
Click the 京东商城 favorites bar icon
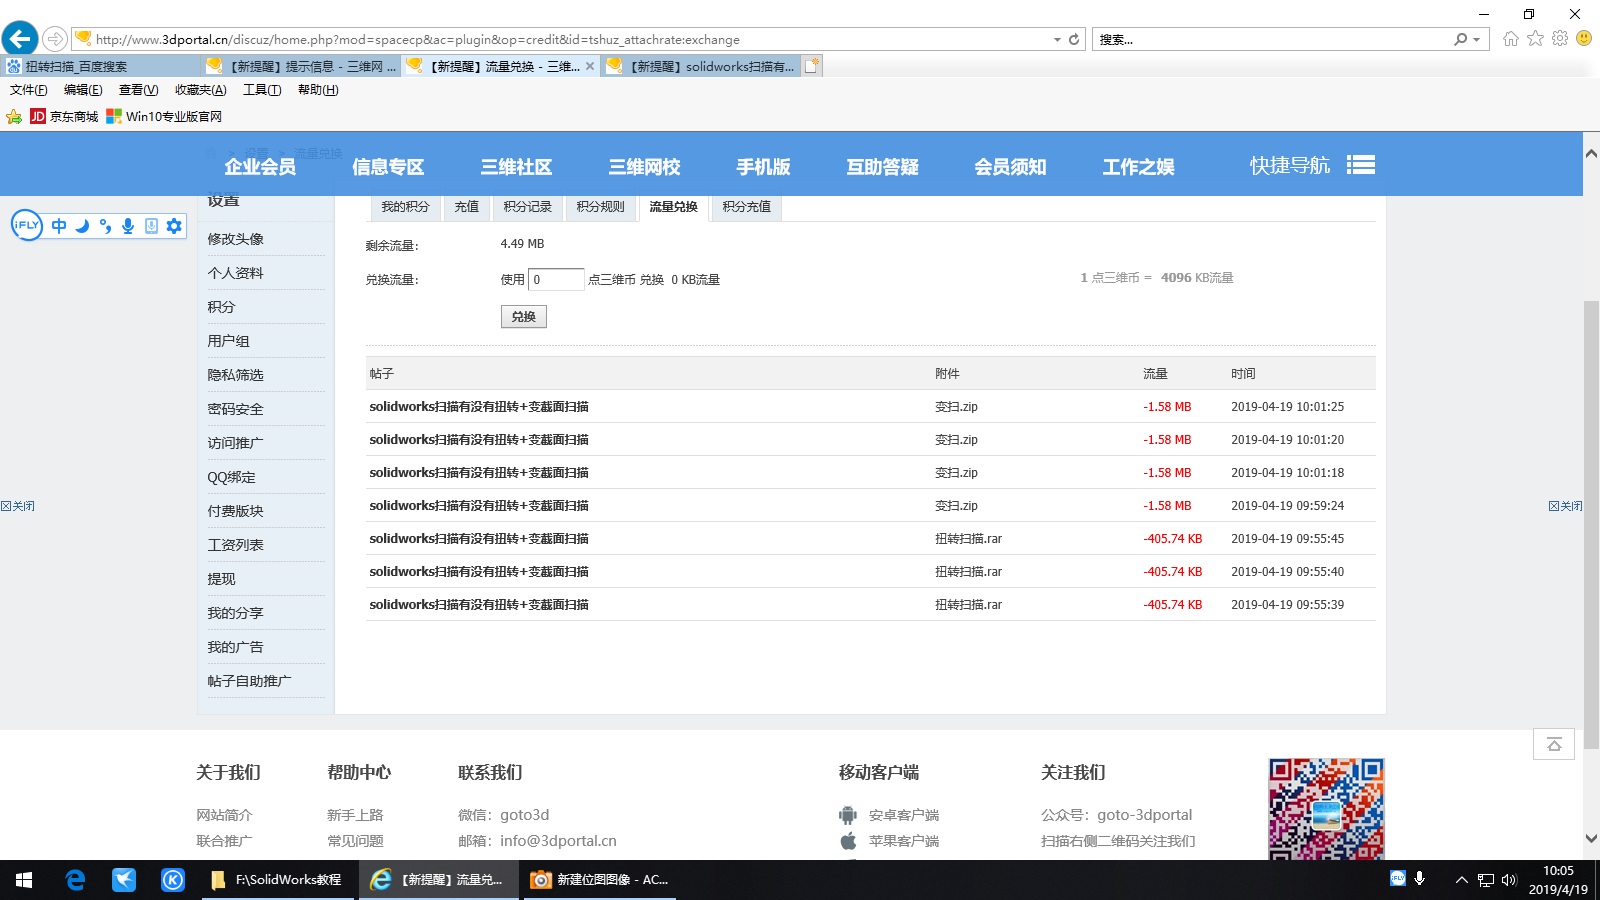(x=38, y=116)
